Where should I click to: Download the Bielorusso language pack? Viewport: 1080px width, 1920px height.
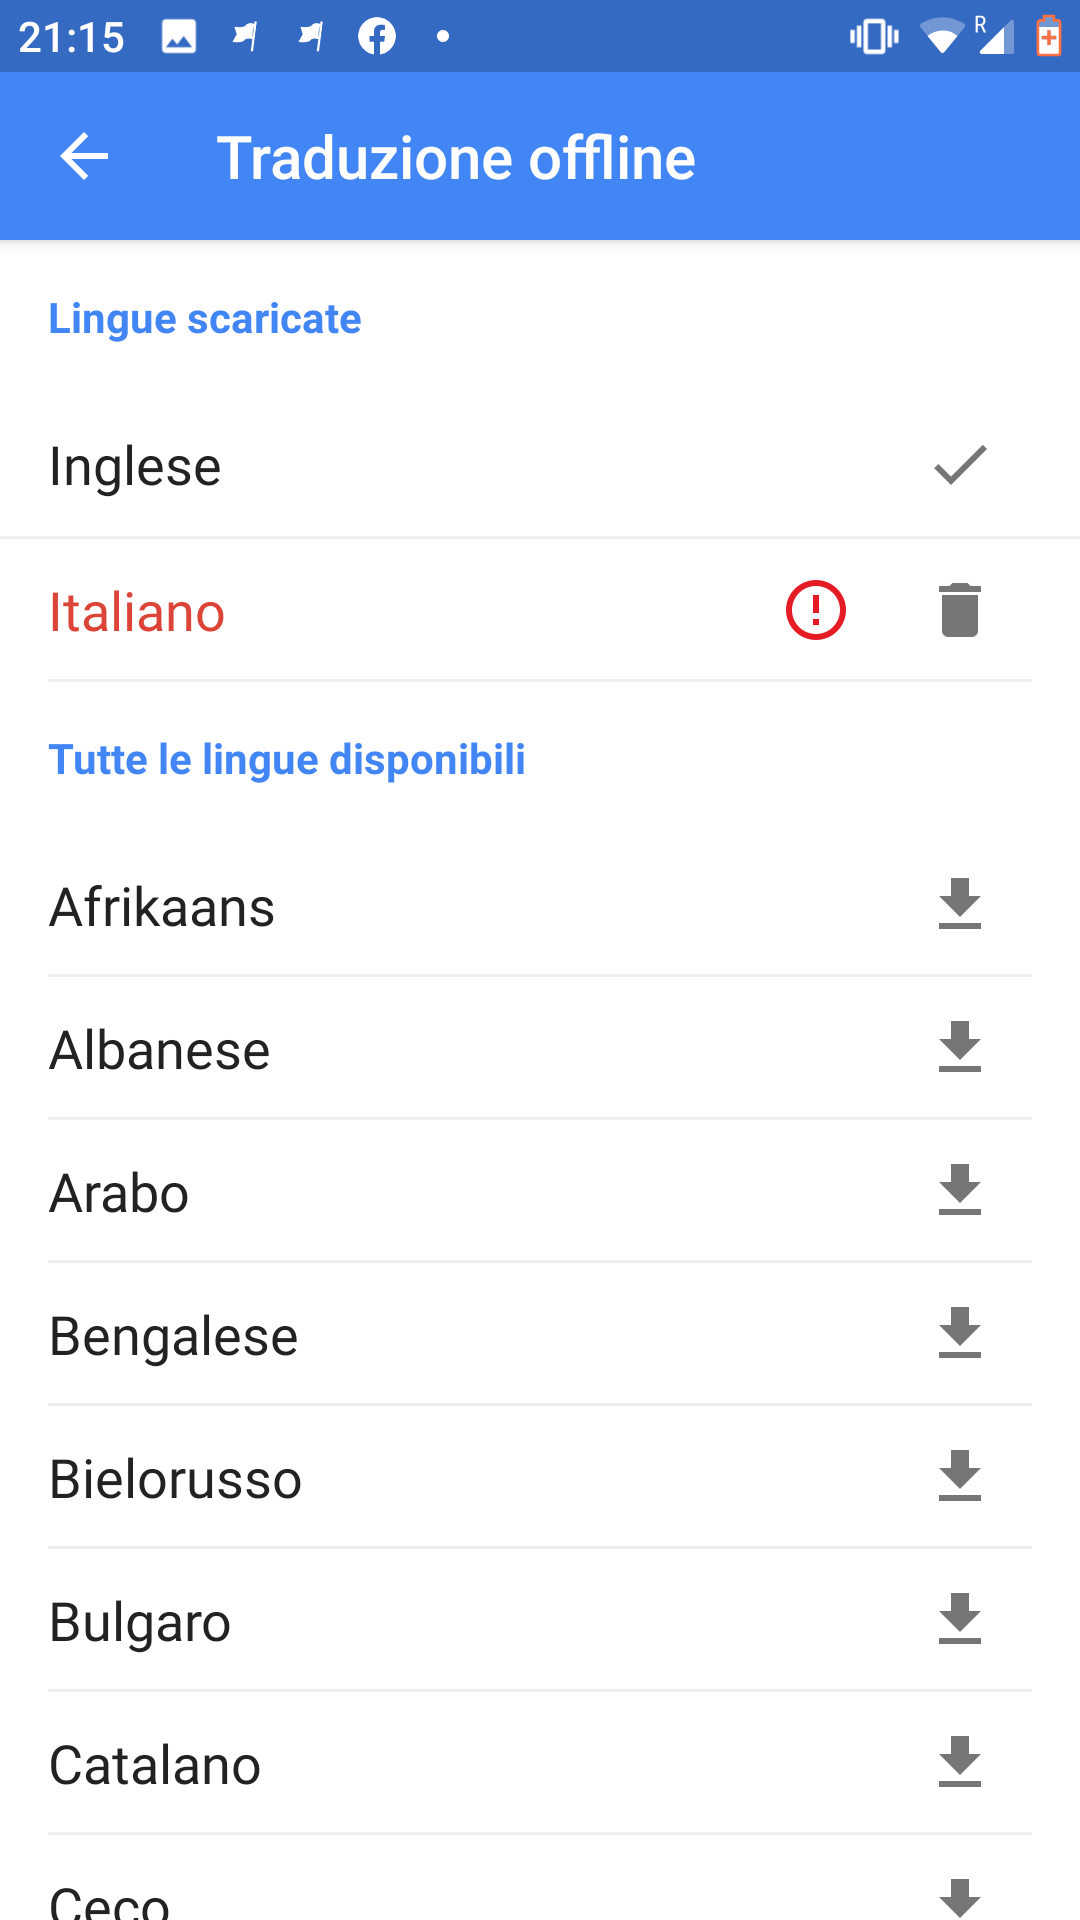click(959, 1476)
